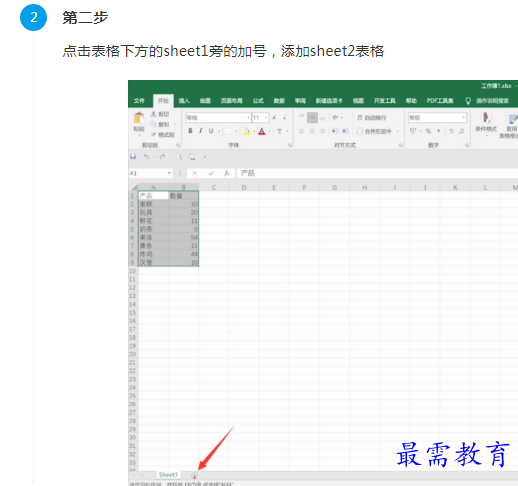The image size is (518, 486).
Task: Toggle Underline formatting
Action: pos(211,131)
